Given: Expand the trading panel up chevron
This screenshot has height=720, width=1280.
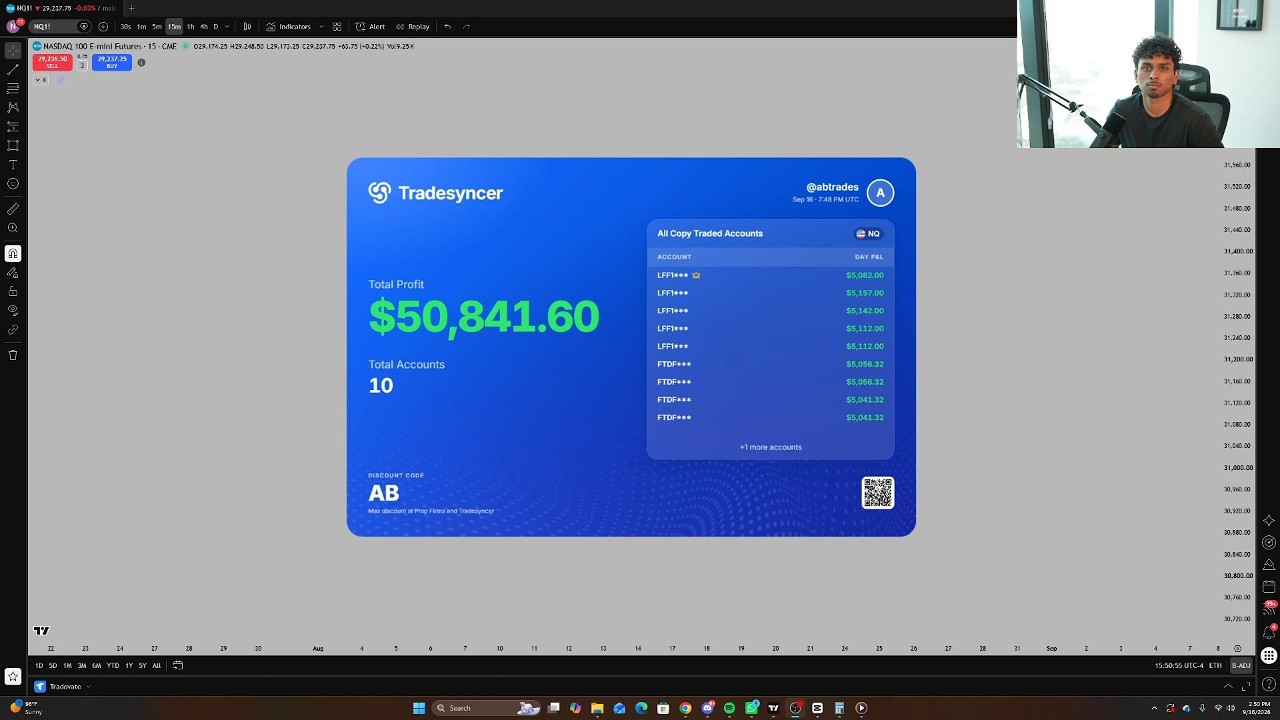Looking at the screenshot, I should coord(1228,686).
